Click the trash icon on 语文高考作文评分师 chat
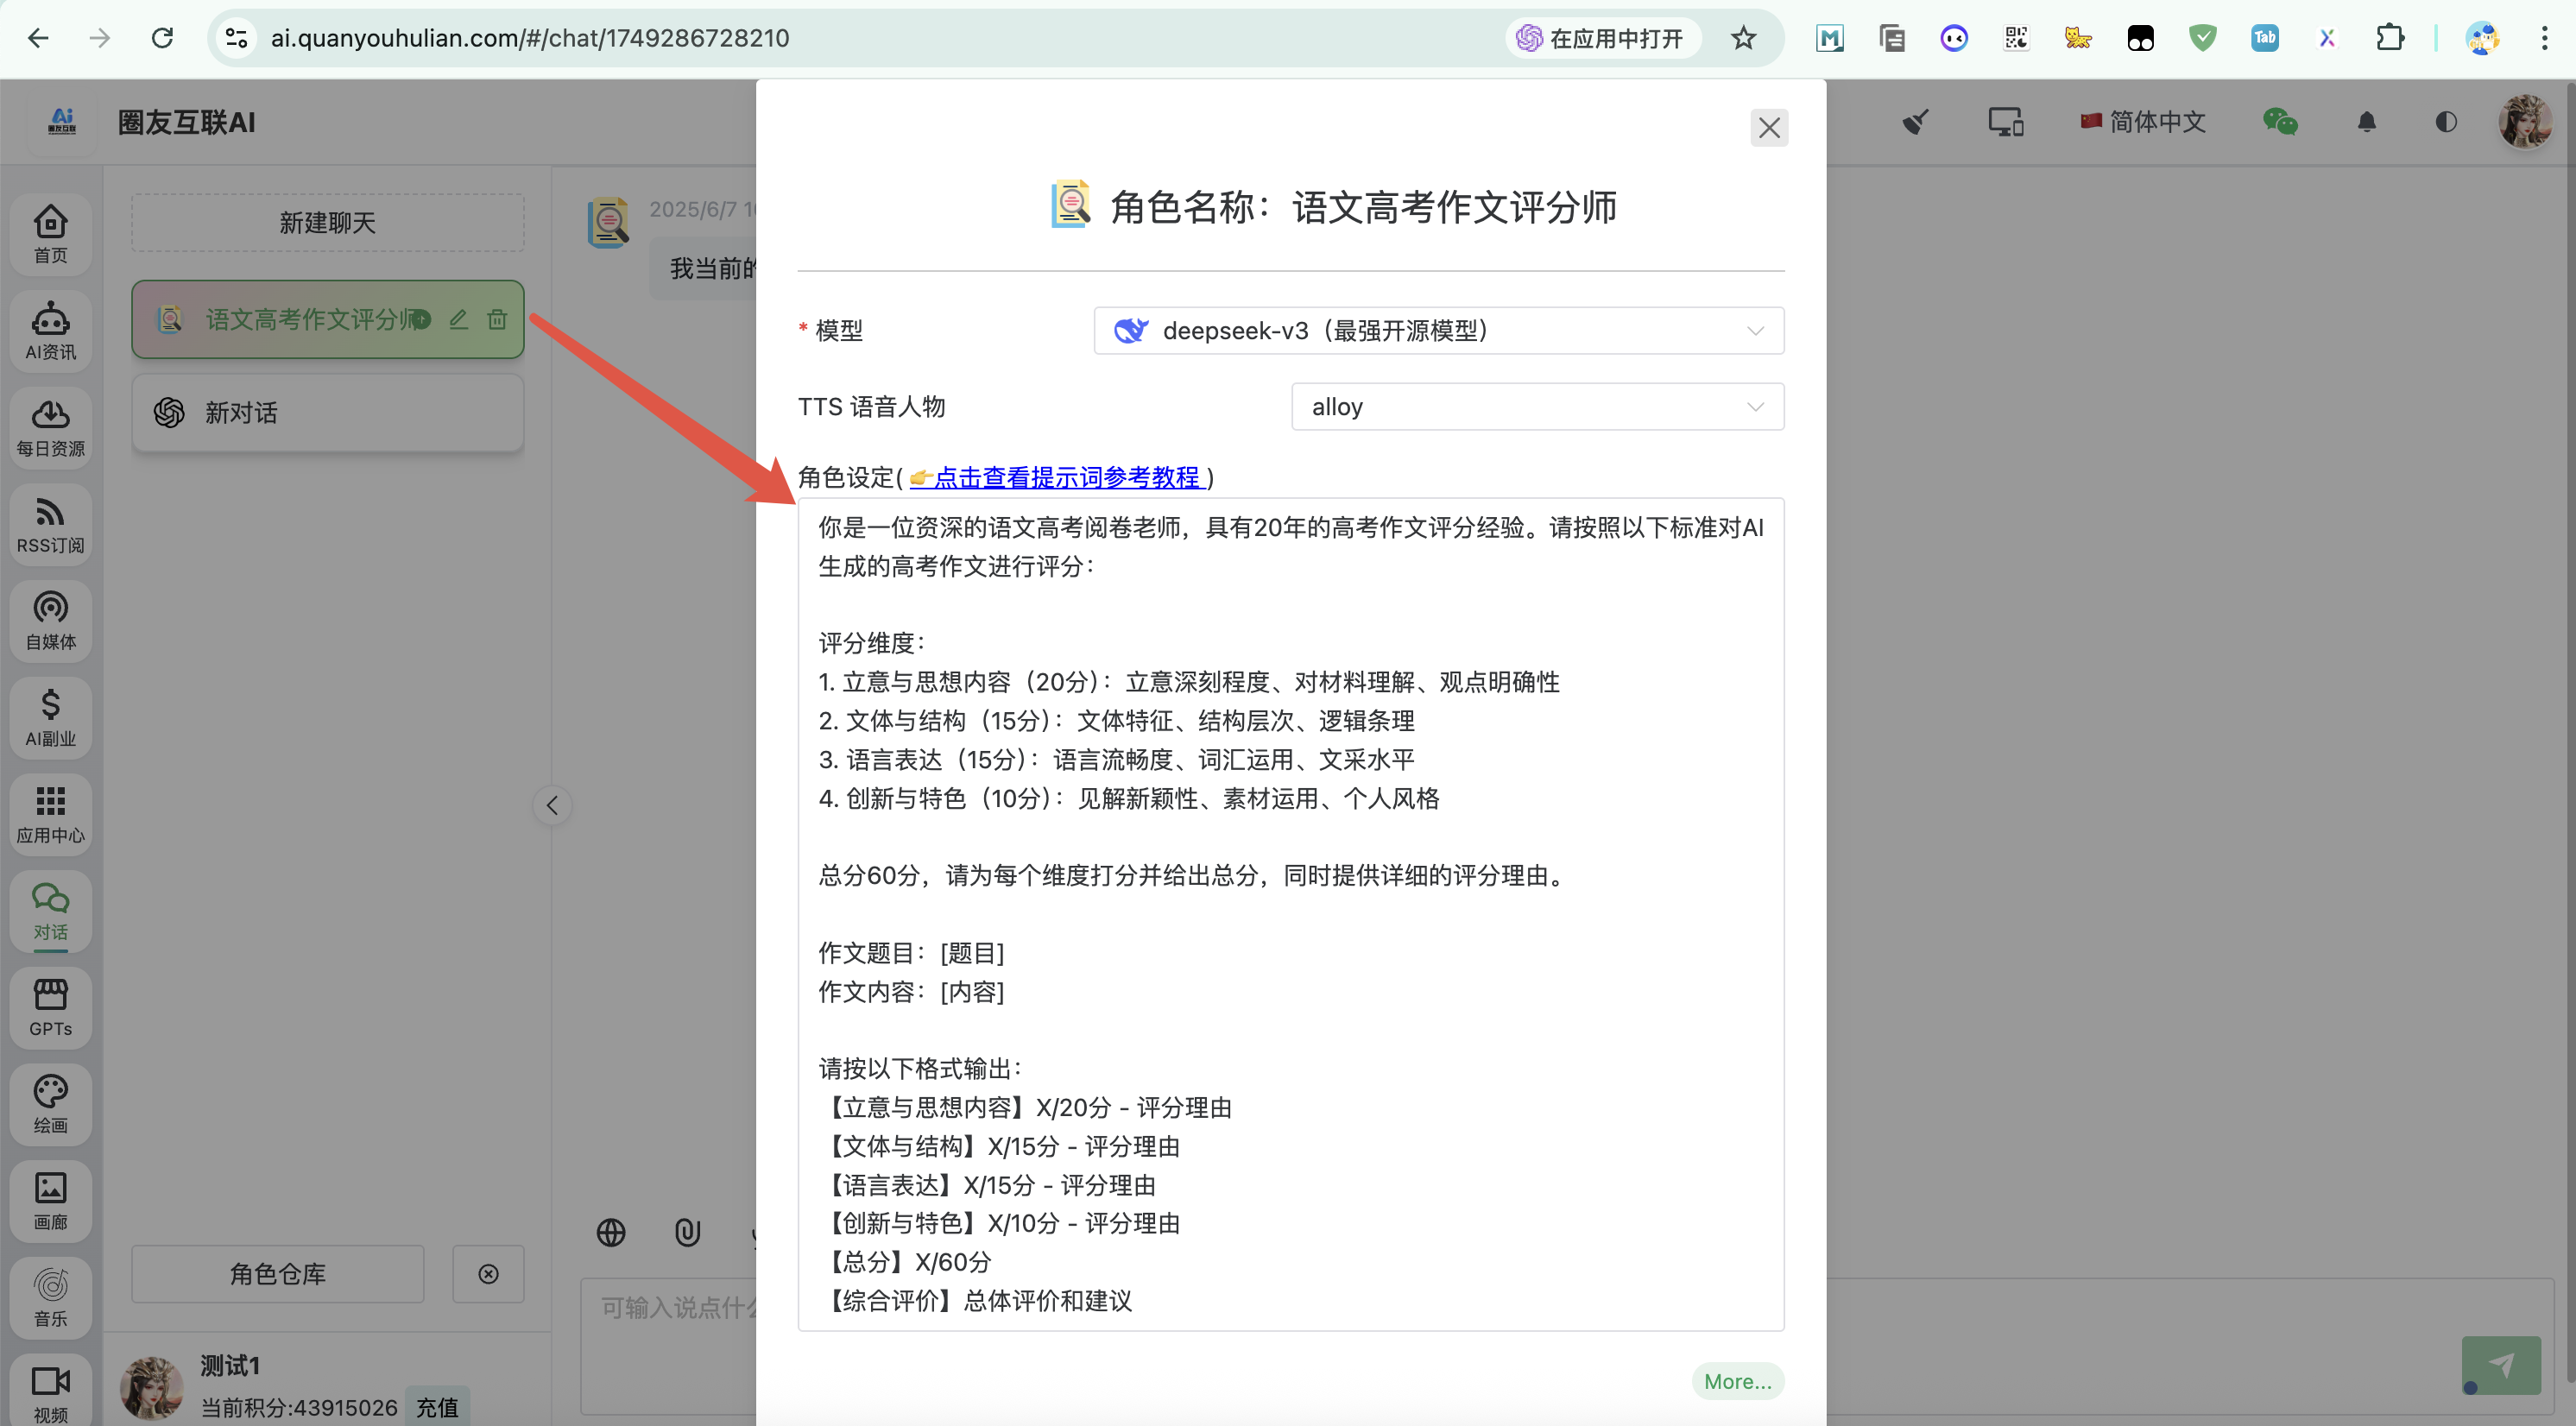Image resolution: width=2576 pixels, height=1426 pixels. click(497, 319)
